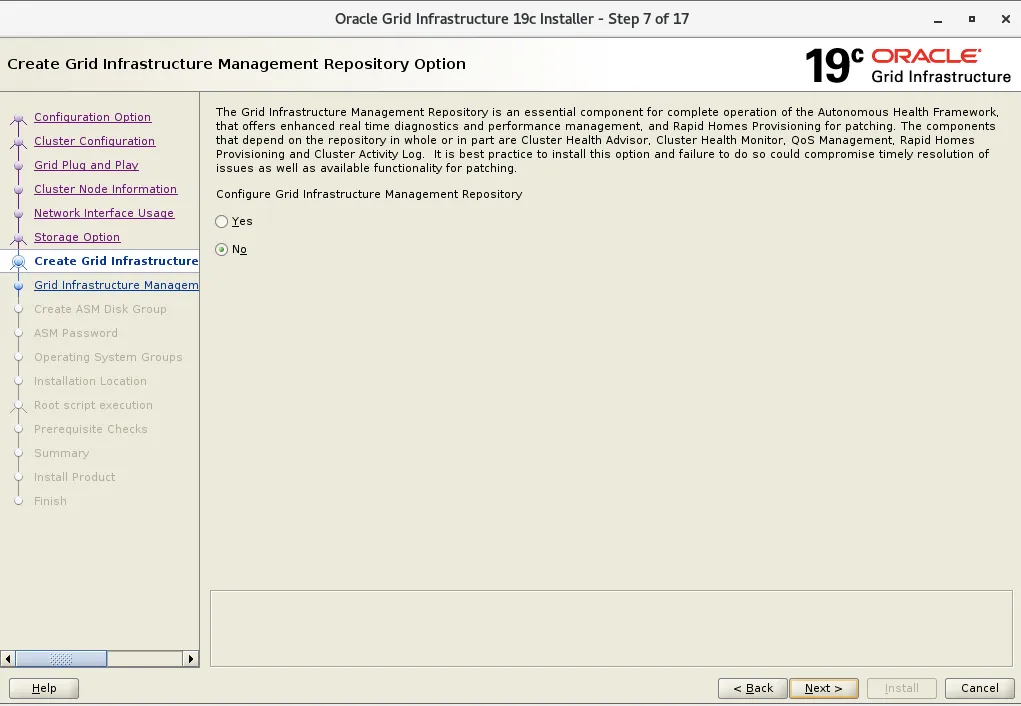Click the right arrow on the sidebar scrollbar
The width and height of the screenshot is (1021, 706).
point(191,659)
